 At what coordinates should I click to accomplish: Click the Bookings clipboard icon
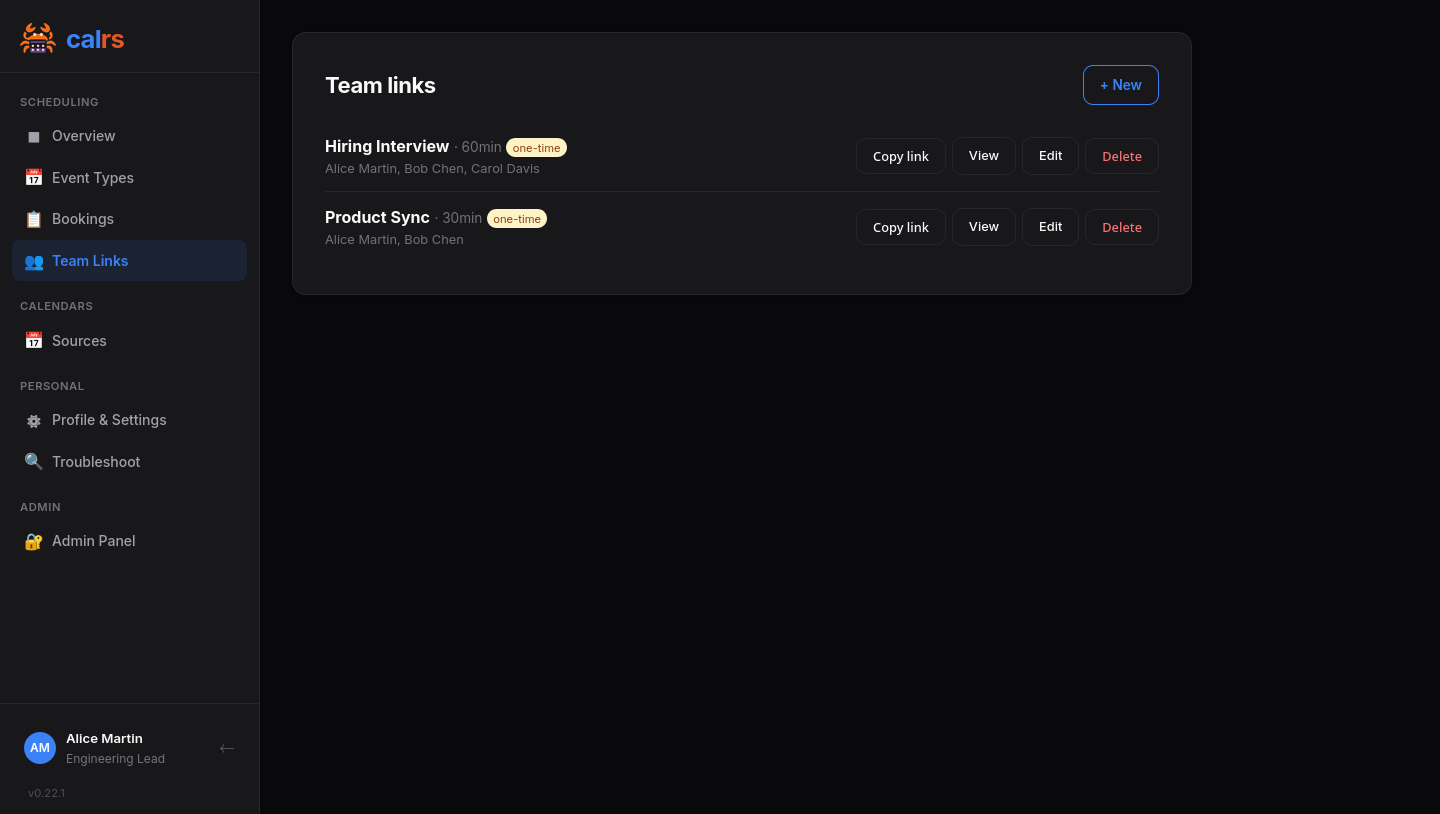point(34,219)
